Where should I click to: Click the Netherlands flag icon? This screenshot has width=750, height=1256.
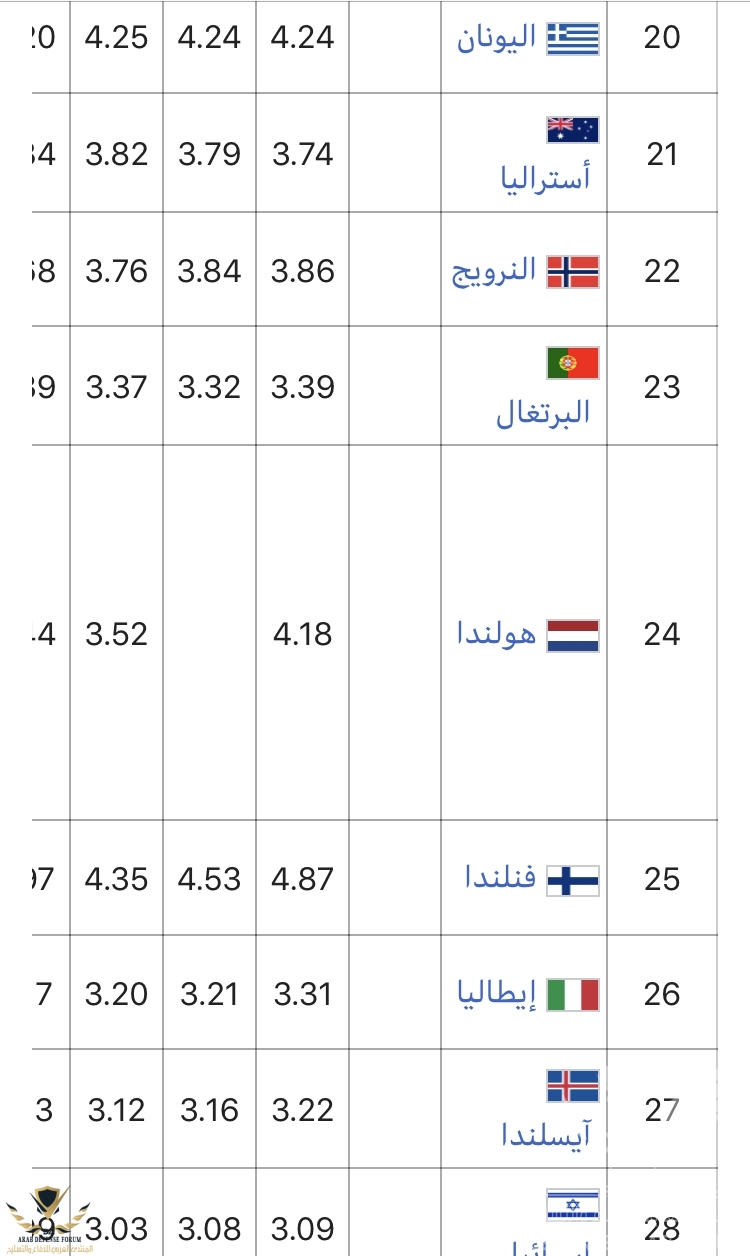click(573, 636)
